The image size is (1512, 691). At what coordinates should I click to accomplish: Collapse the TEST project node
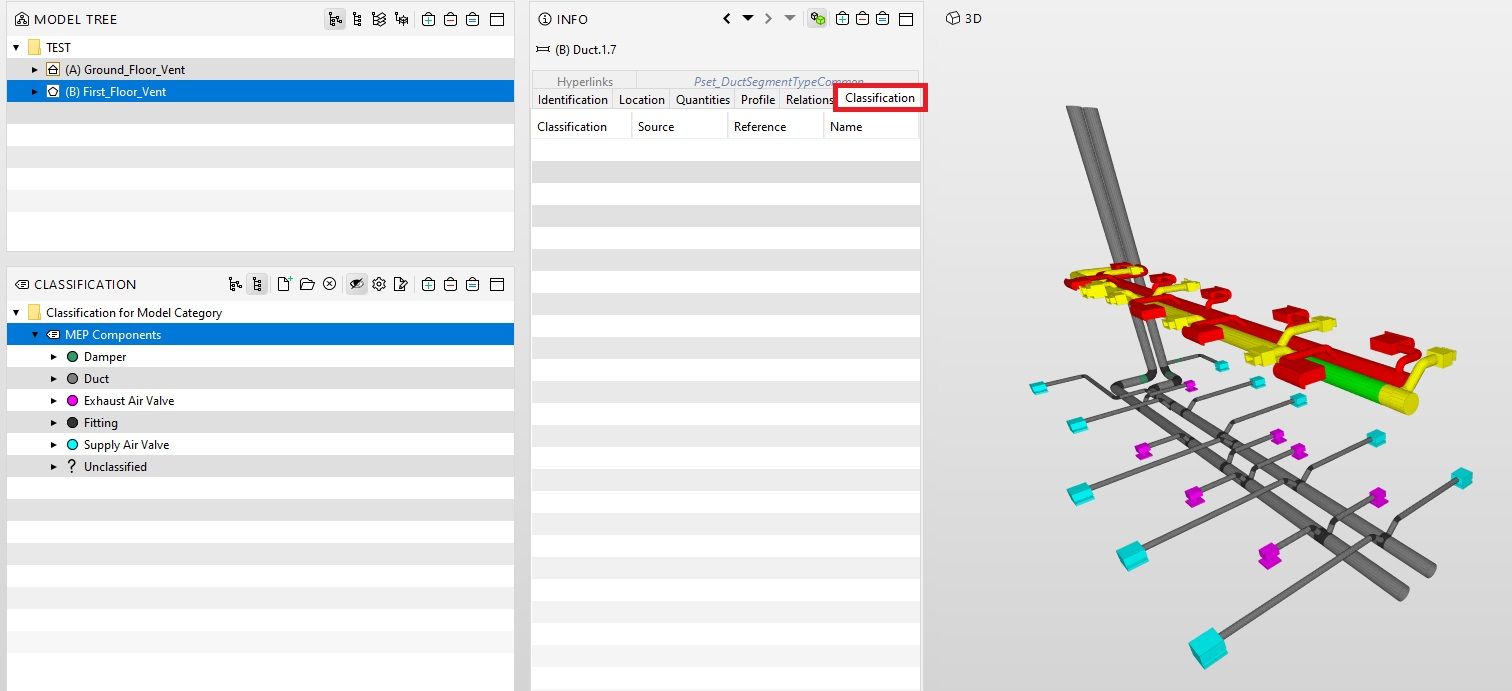pos(16,47)
